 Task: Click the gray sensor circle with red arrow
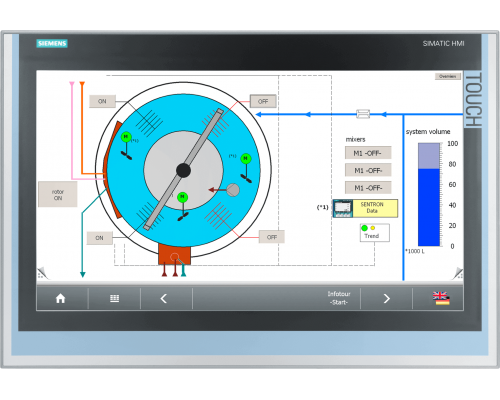(x=233, y=190)
